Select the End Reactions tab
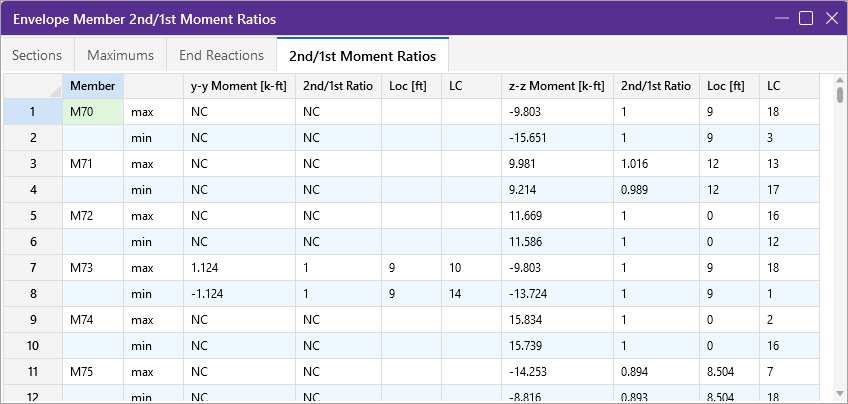Image resolution: width=848 pixels, height=404 pixels. pyautogui.click(x=221, y=55)
